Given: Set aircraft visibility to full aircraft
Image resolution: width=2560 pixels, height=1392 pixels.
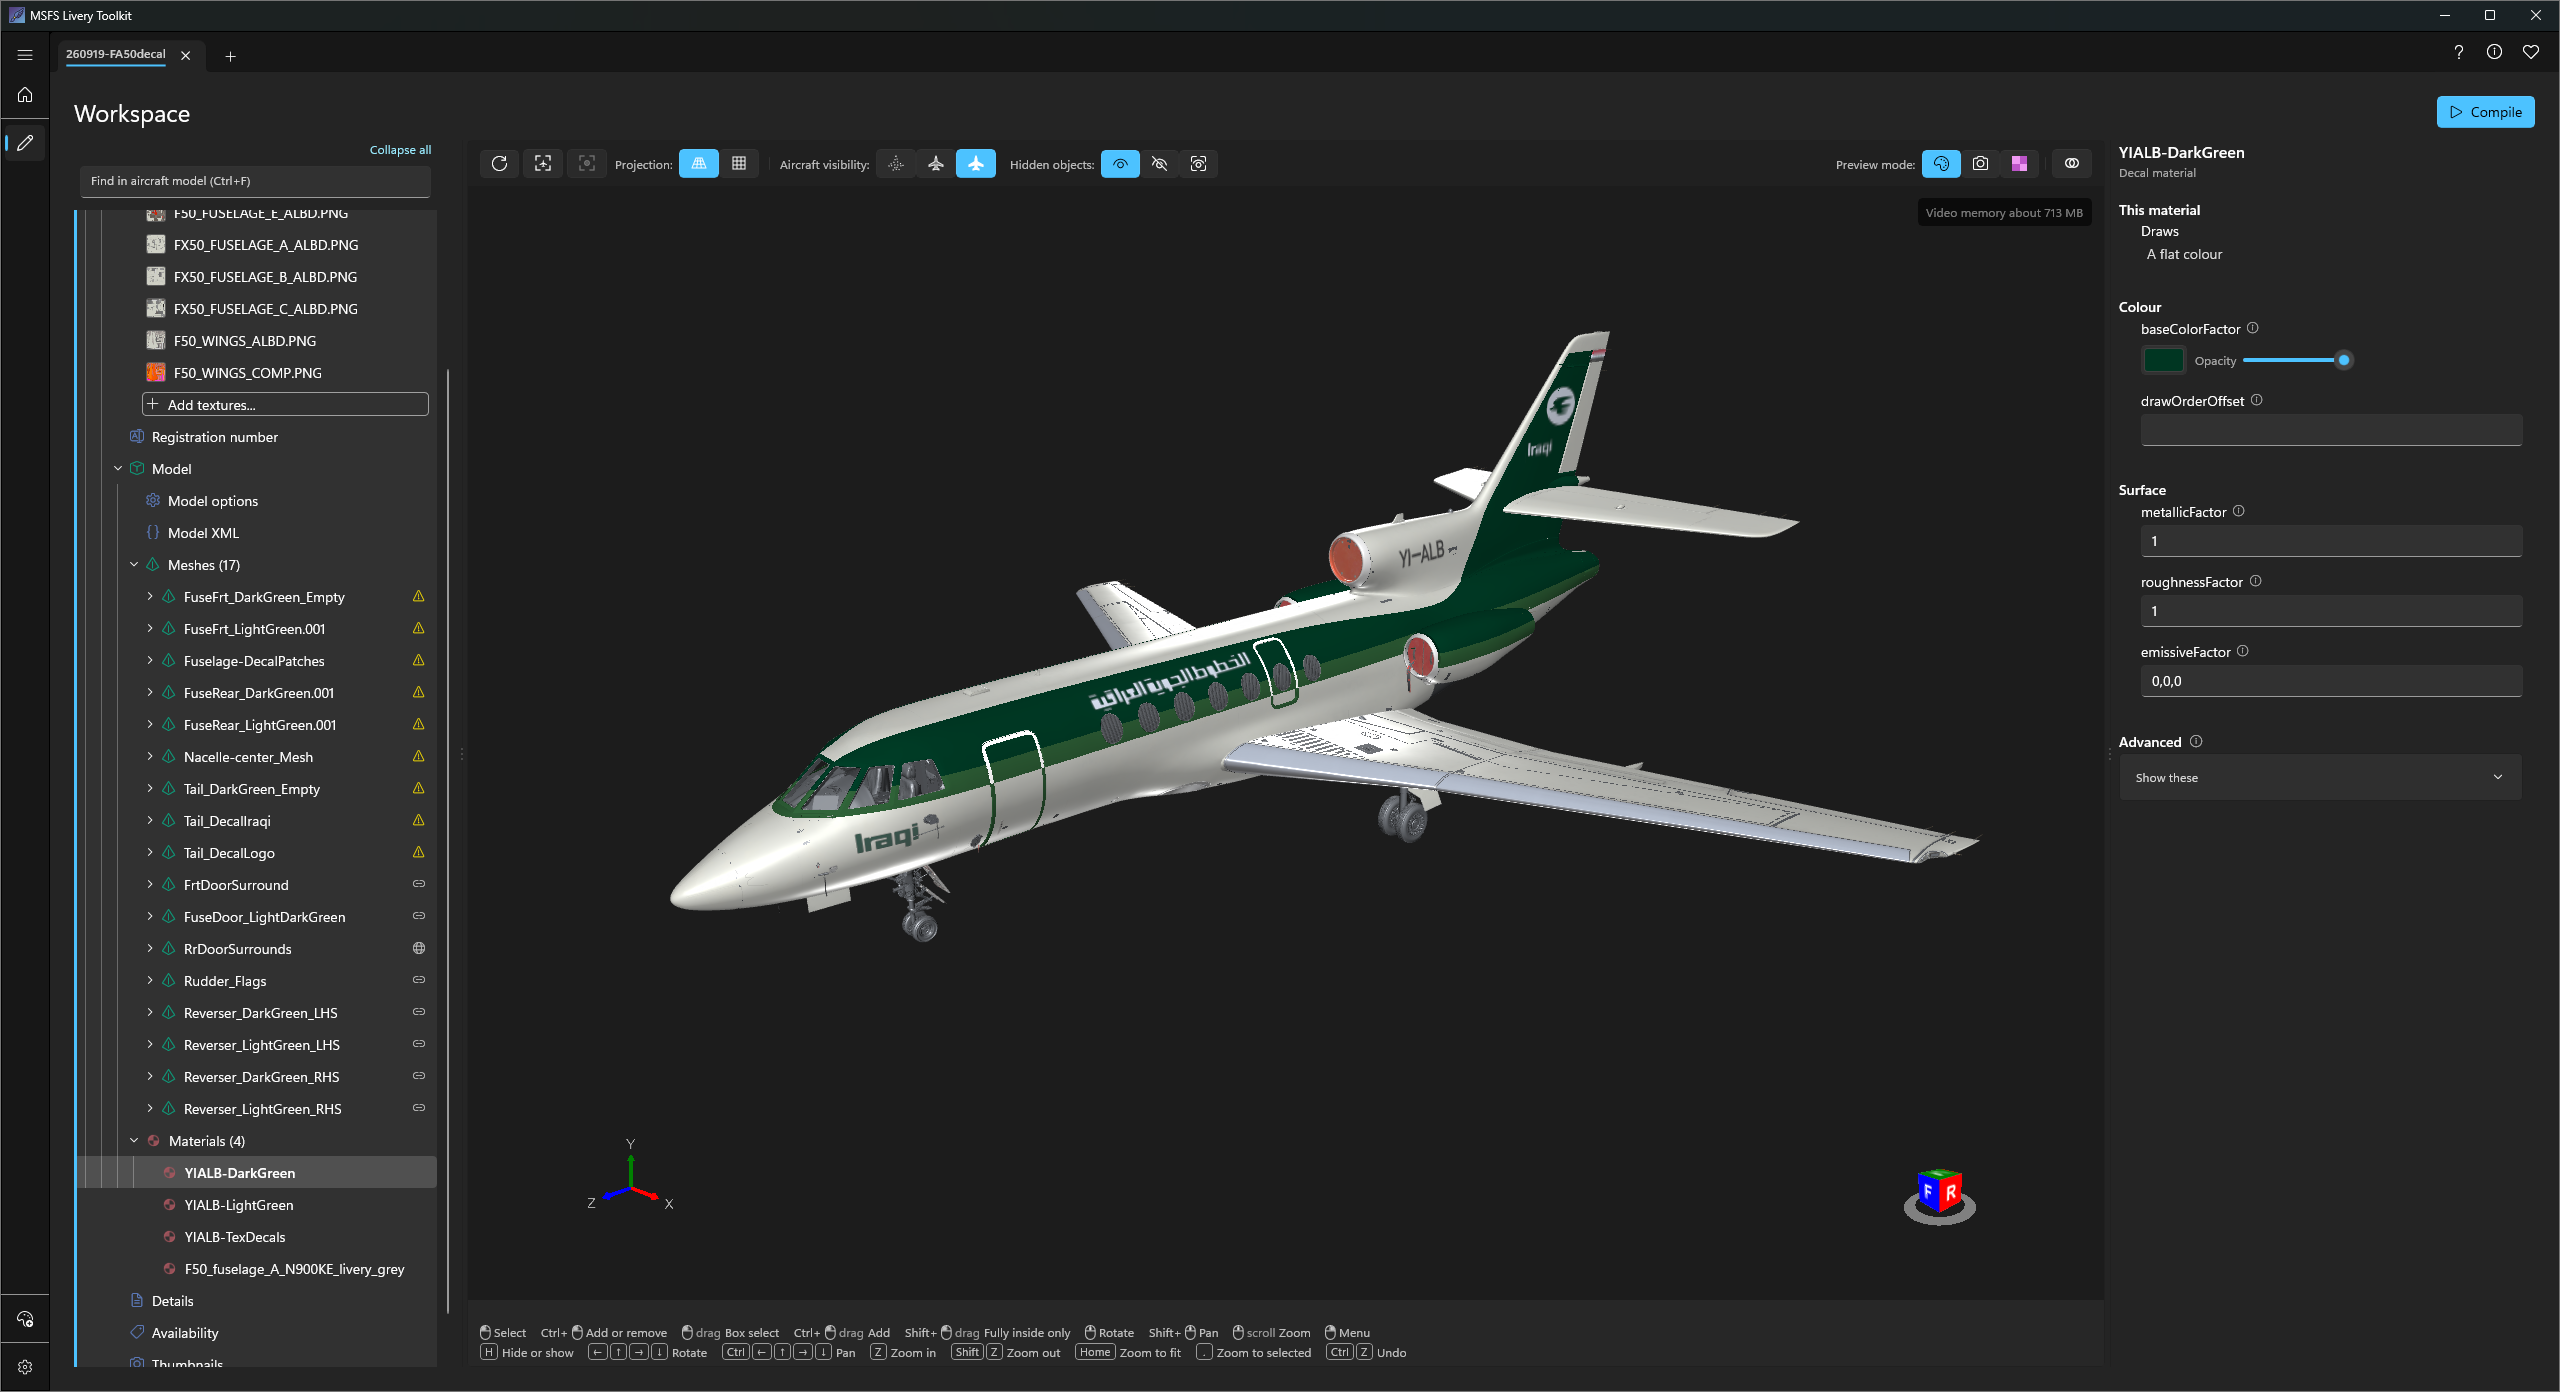Looking at the screenshot, I should tap(976, 164).
